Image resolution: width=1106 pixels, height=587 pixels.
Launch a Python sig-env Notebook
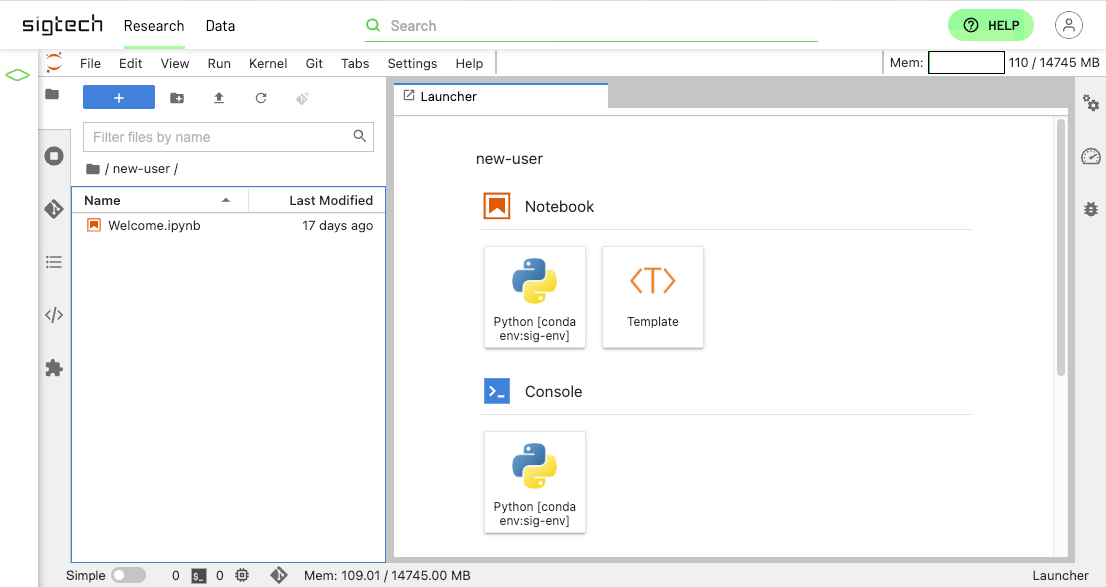pos(535,297)
